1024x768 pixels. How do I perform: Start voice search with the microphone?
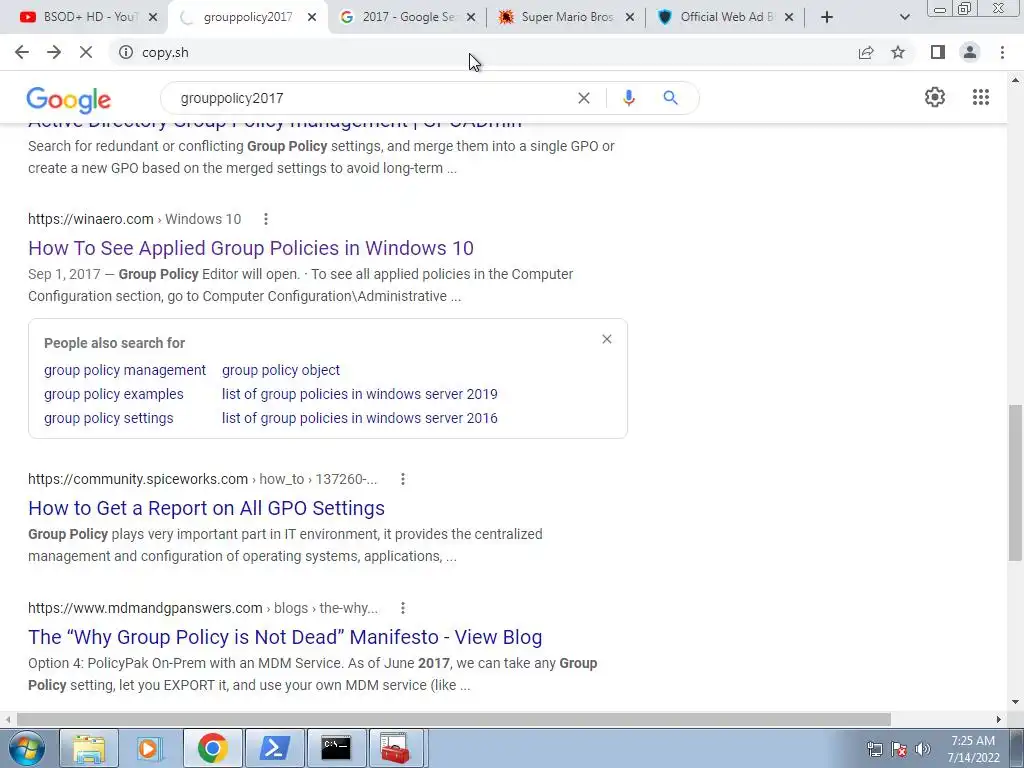coord(629,98)
